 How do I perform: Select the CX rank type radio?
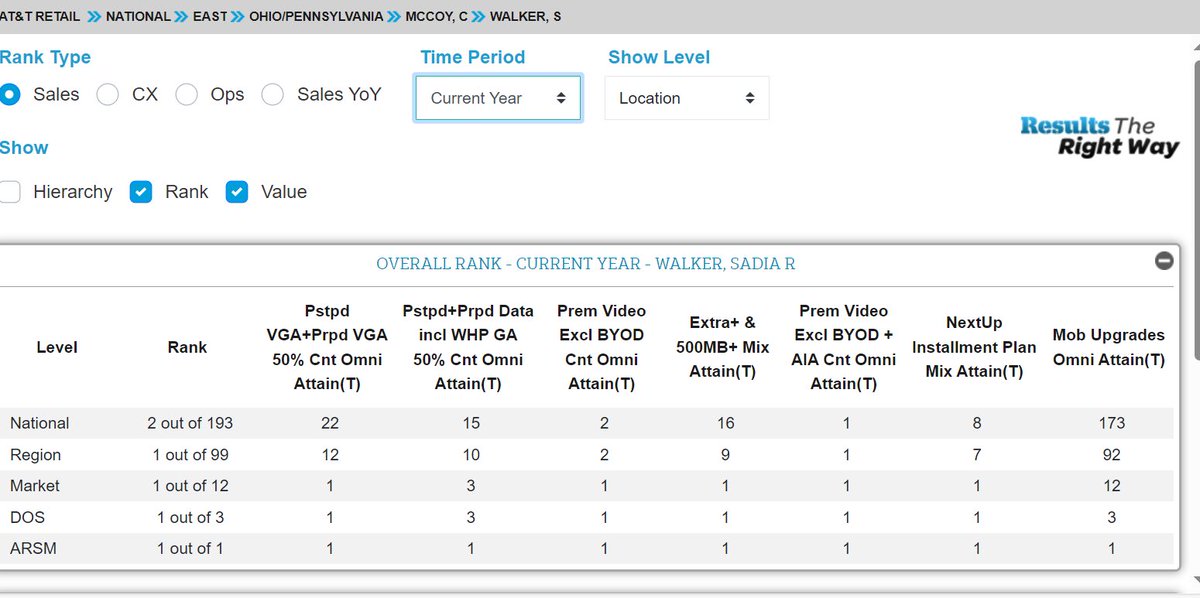pyautogui.click(x=107, y=95)
